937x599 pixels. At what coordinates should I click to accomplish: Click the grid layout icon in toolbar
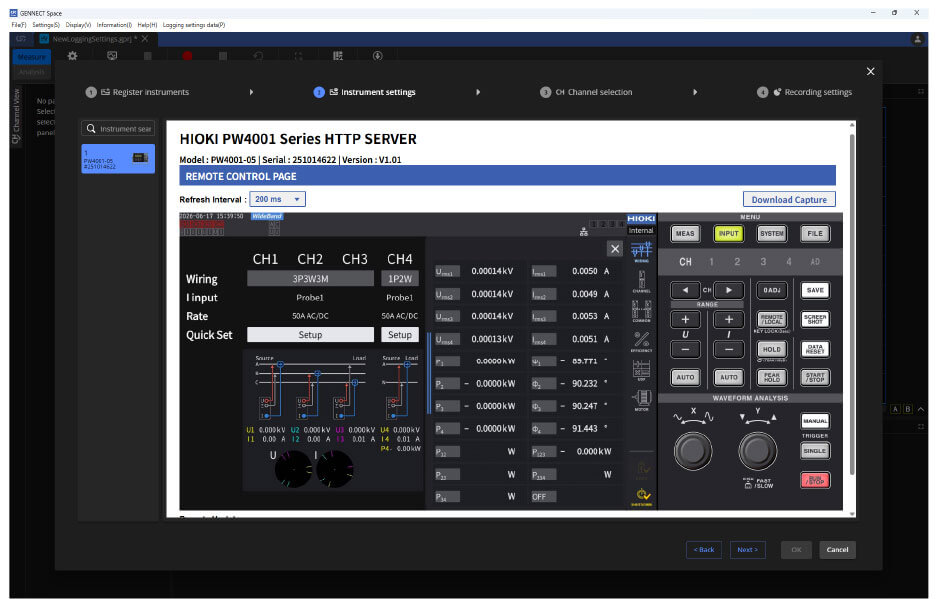[x=338, y=56]
